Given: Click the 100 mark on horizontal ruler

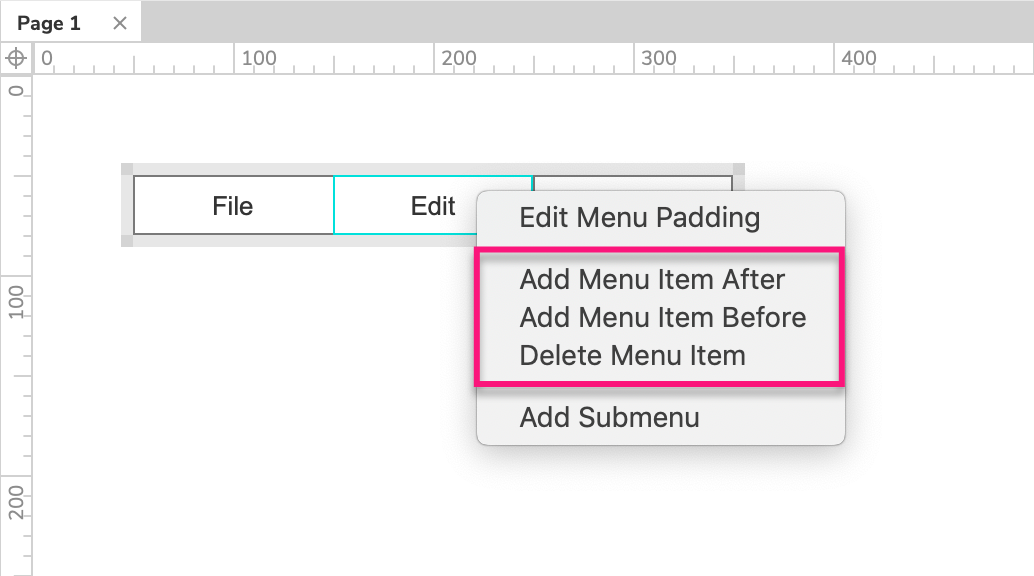Looking at the screenshot, I should 258,58.
